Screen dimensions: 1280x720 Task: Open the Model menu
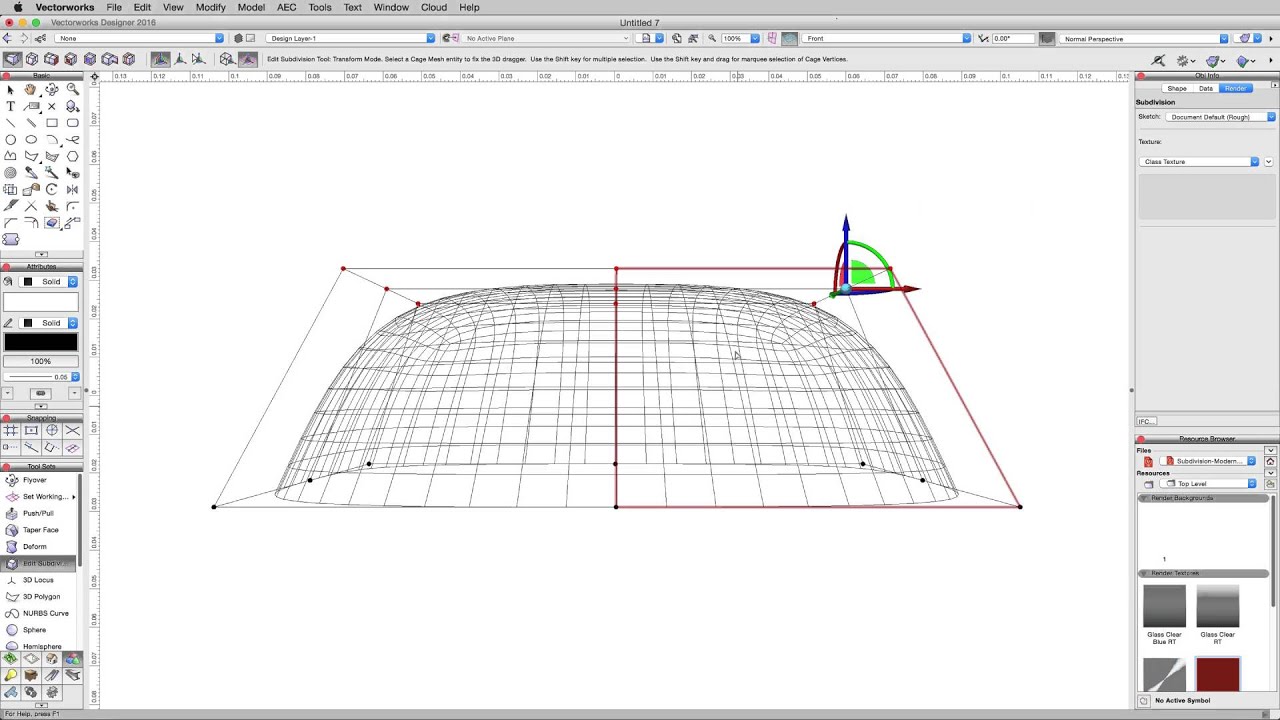251,7
